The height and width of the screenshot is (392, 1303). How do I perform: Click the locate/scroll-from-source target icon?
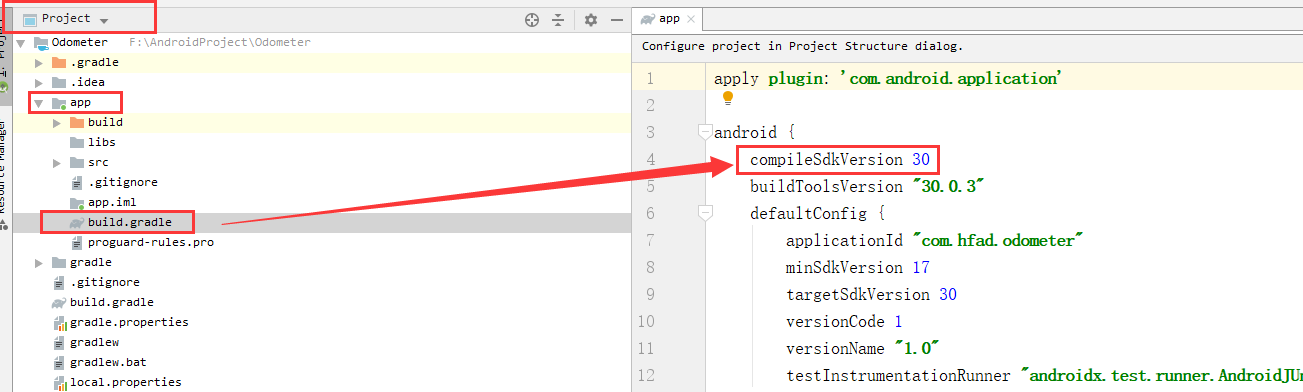coord(532,20)
